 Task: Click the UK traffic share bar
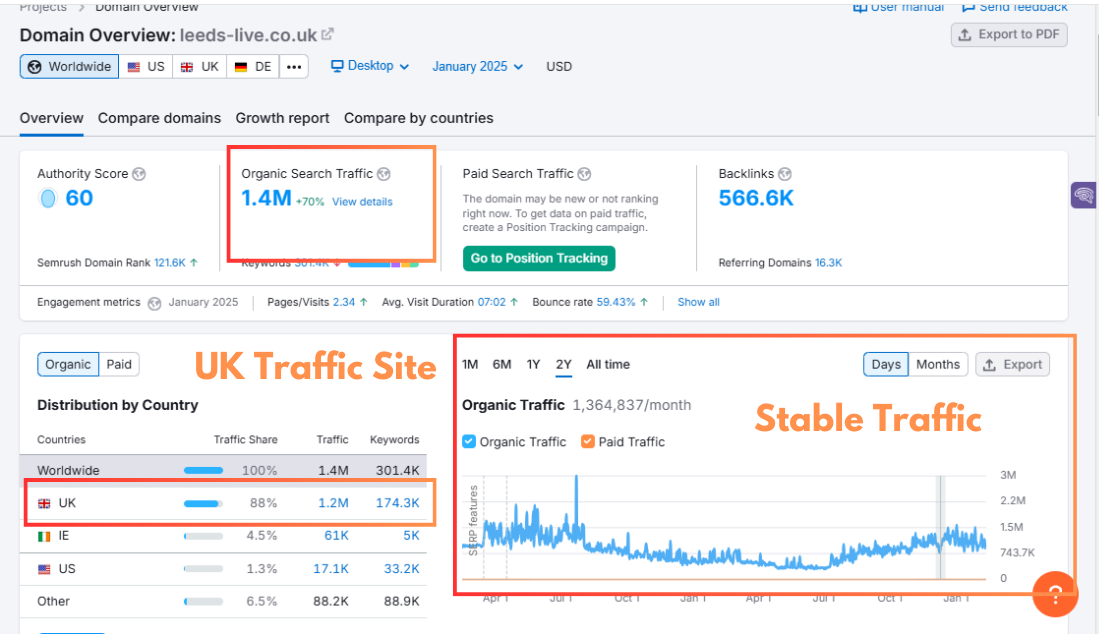click(203, 504)
